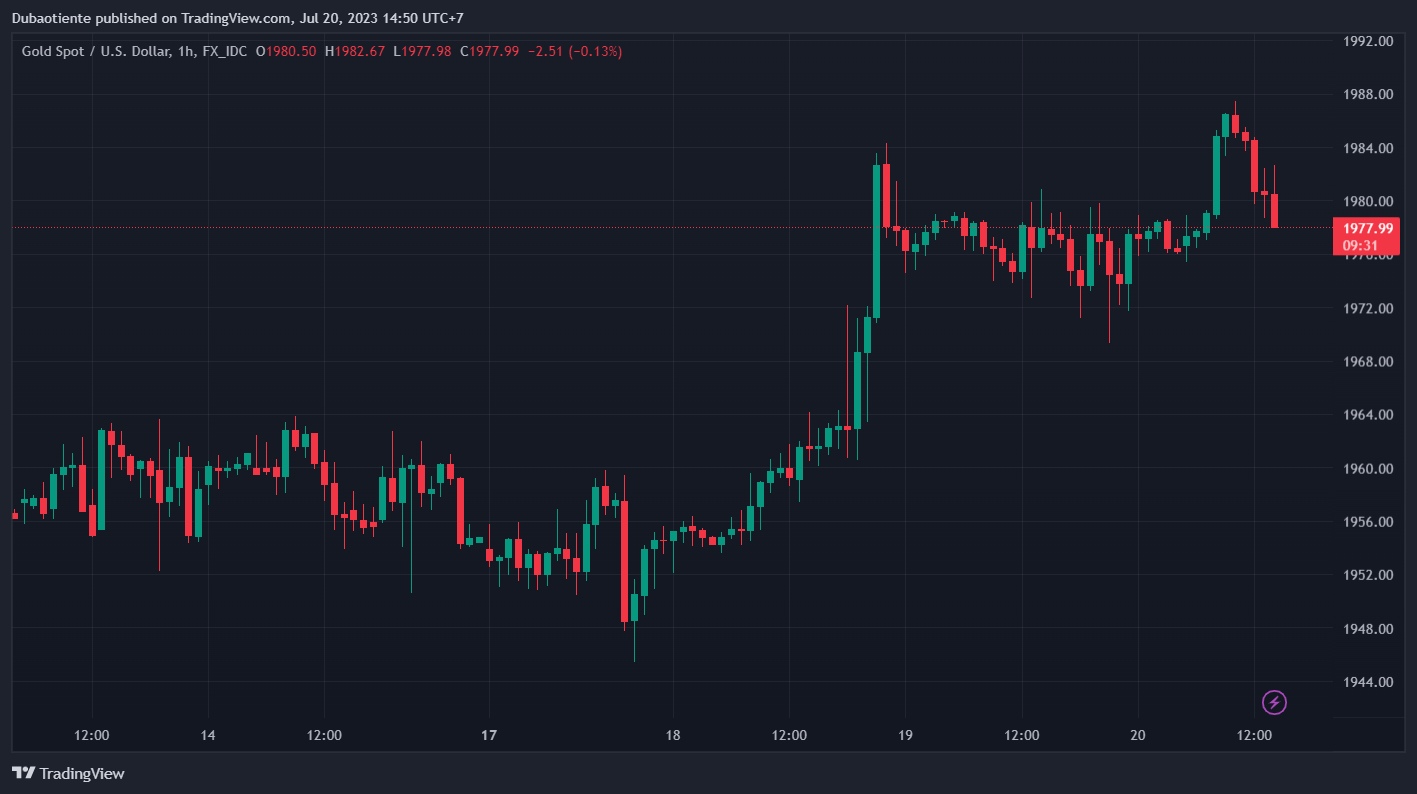Select the open value O1980.50
Viewport: 1417px width, 794px height.
click(286, 51)
